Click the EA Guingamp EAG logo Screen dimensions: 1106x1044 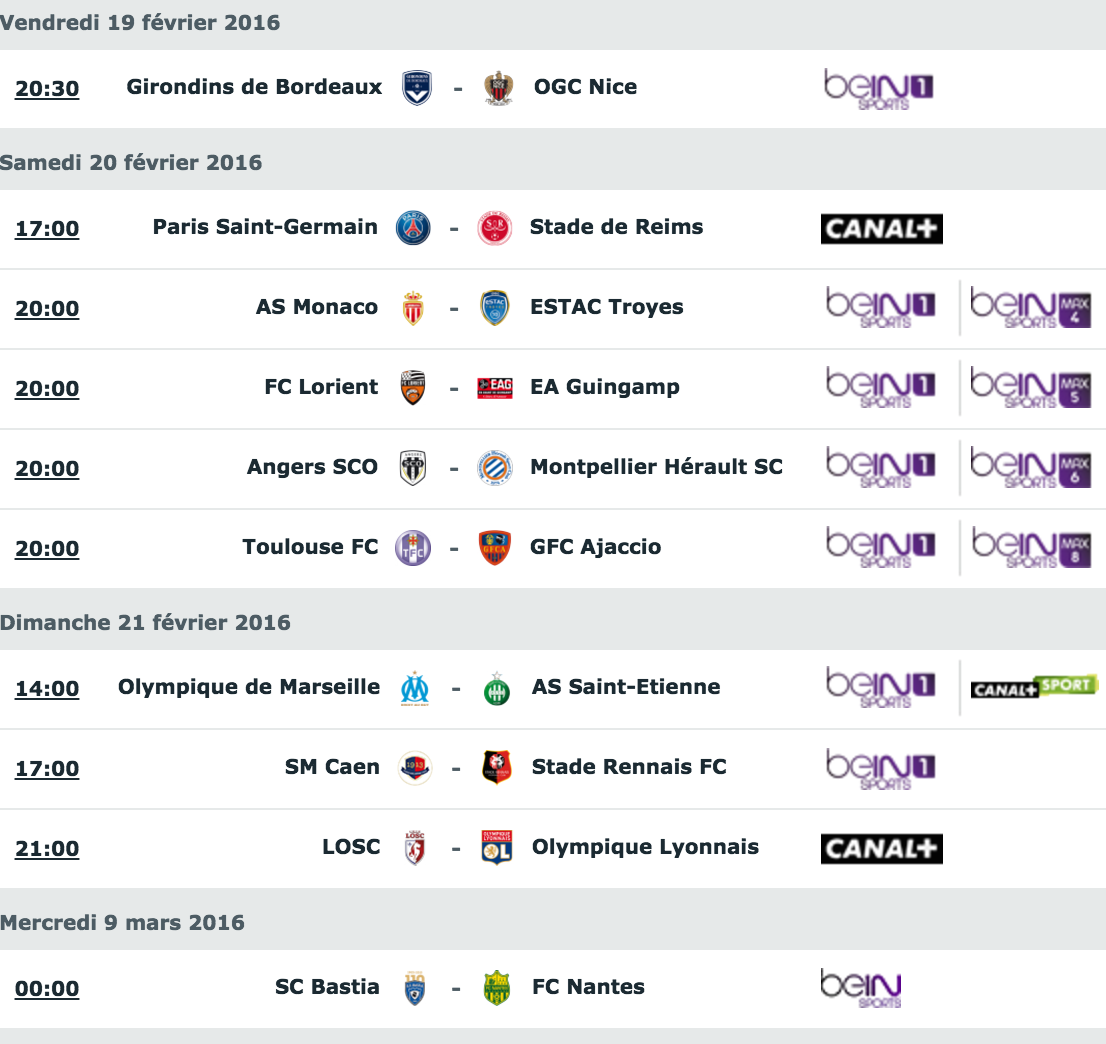click(x=495, y=388)
